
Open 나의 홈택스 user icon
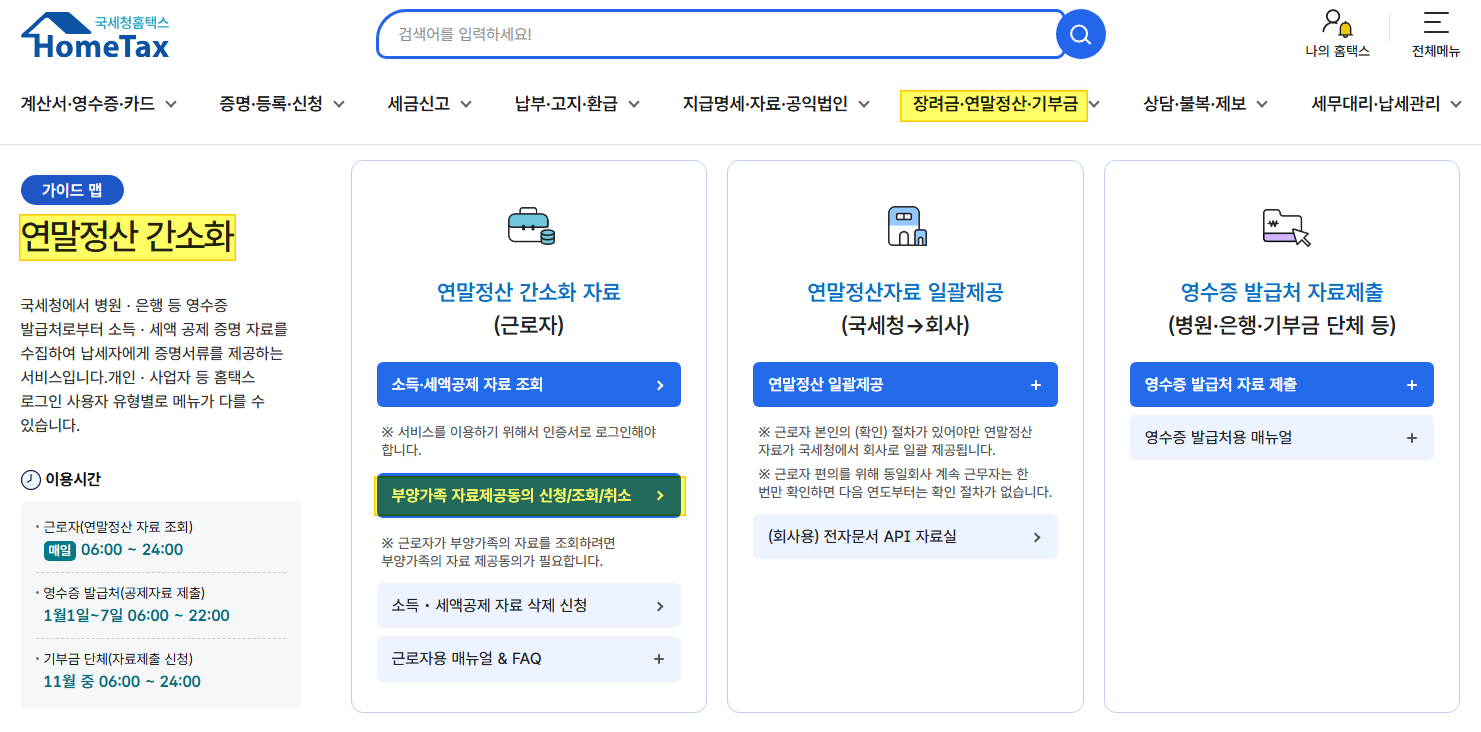point(1337,23)
